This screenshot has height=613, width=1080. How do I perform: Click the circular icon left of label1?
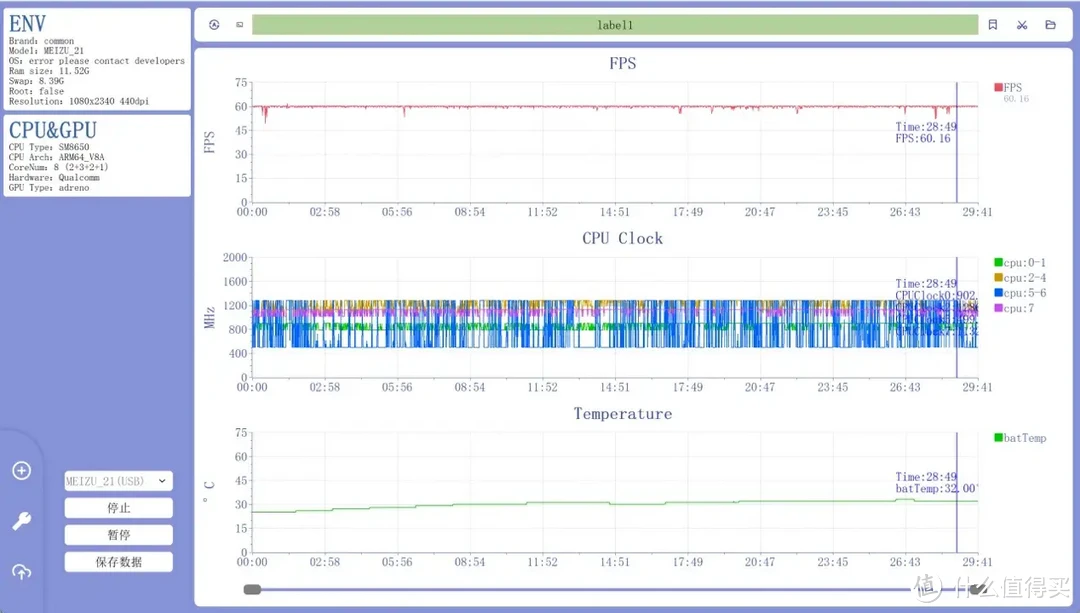[x=214, y=25]
